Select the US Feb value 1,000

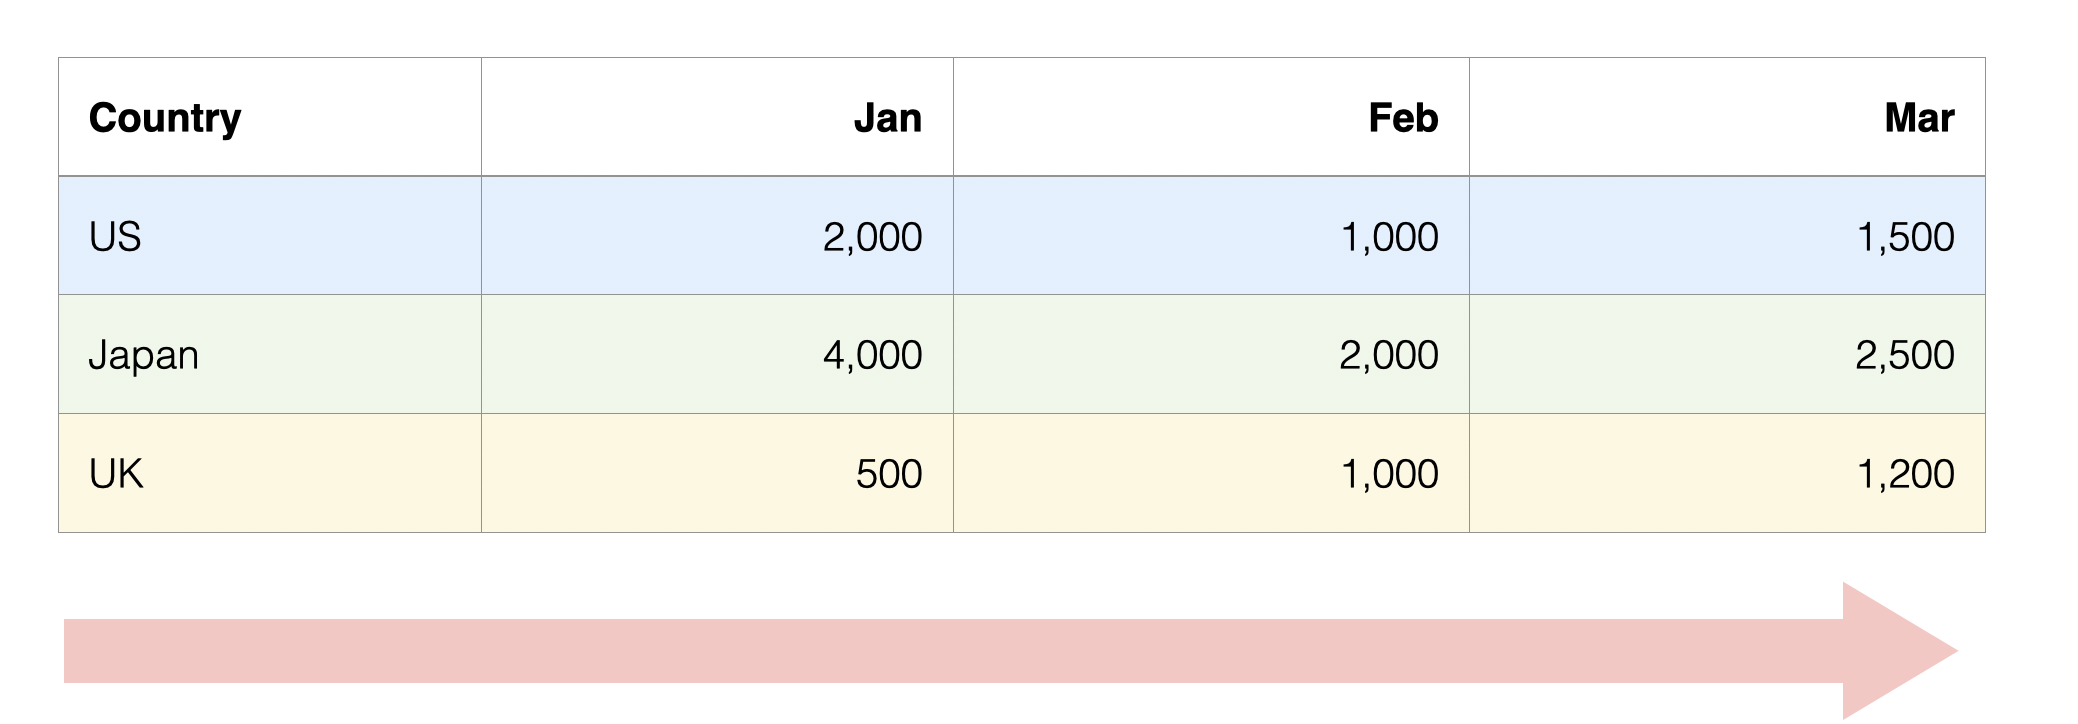click(x=1388, y=237)
